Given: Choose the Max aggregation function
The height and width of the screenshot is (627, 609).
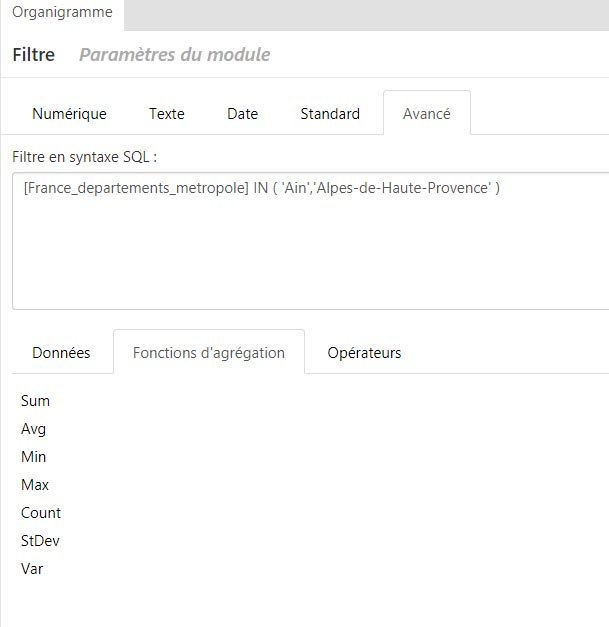Looking at the screenshot, I should pos(35,485).
